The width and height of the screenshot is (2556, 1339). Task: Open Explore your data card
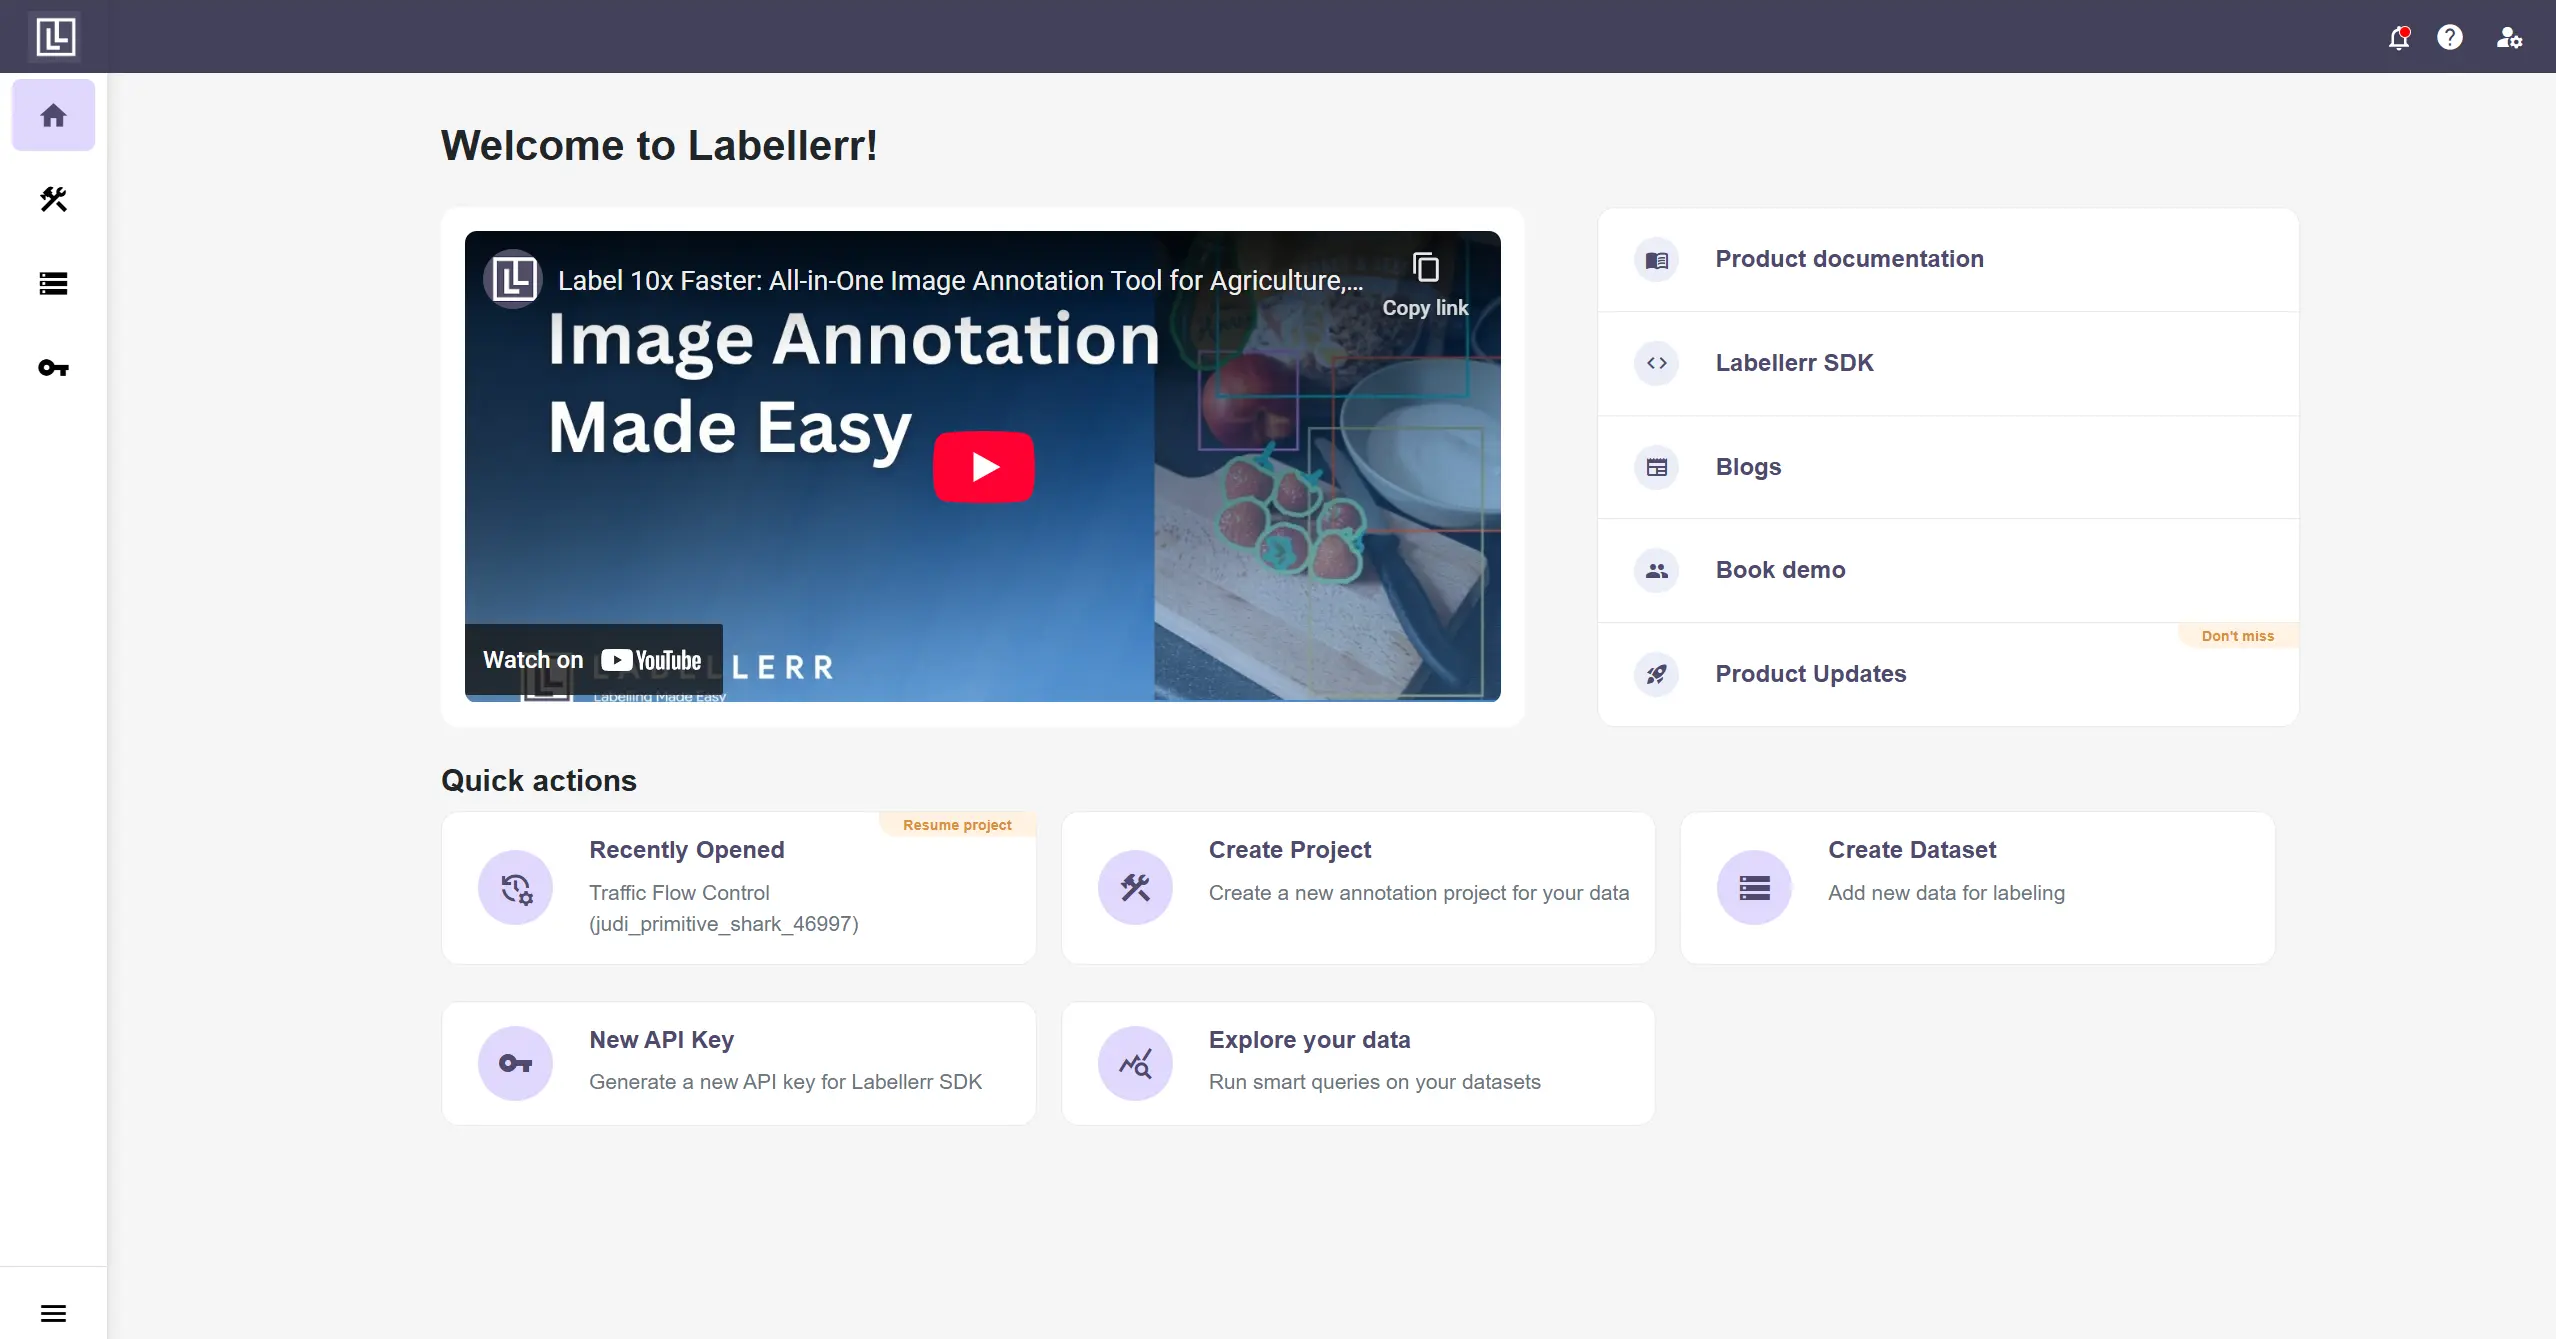1358,1064
